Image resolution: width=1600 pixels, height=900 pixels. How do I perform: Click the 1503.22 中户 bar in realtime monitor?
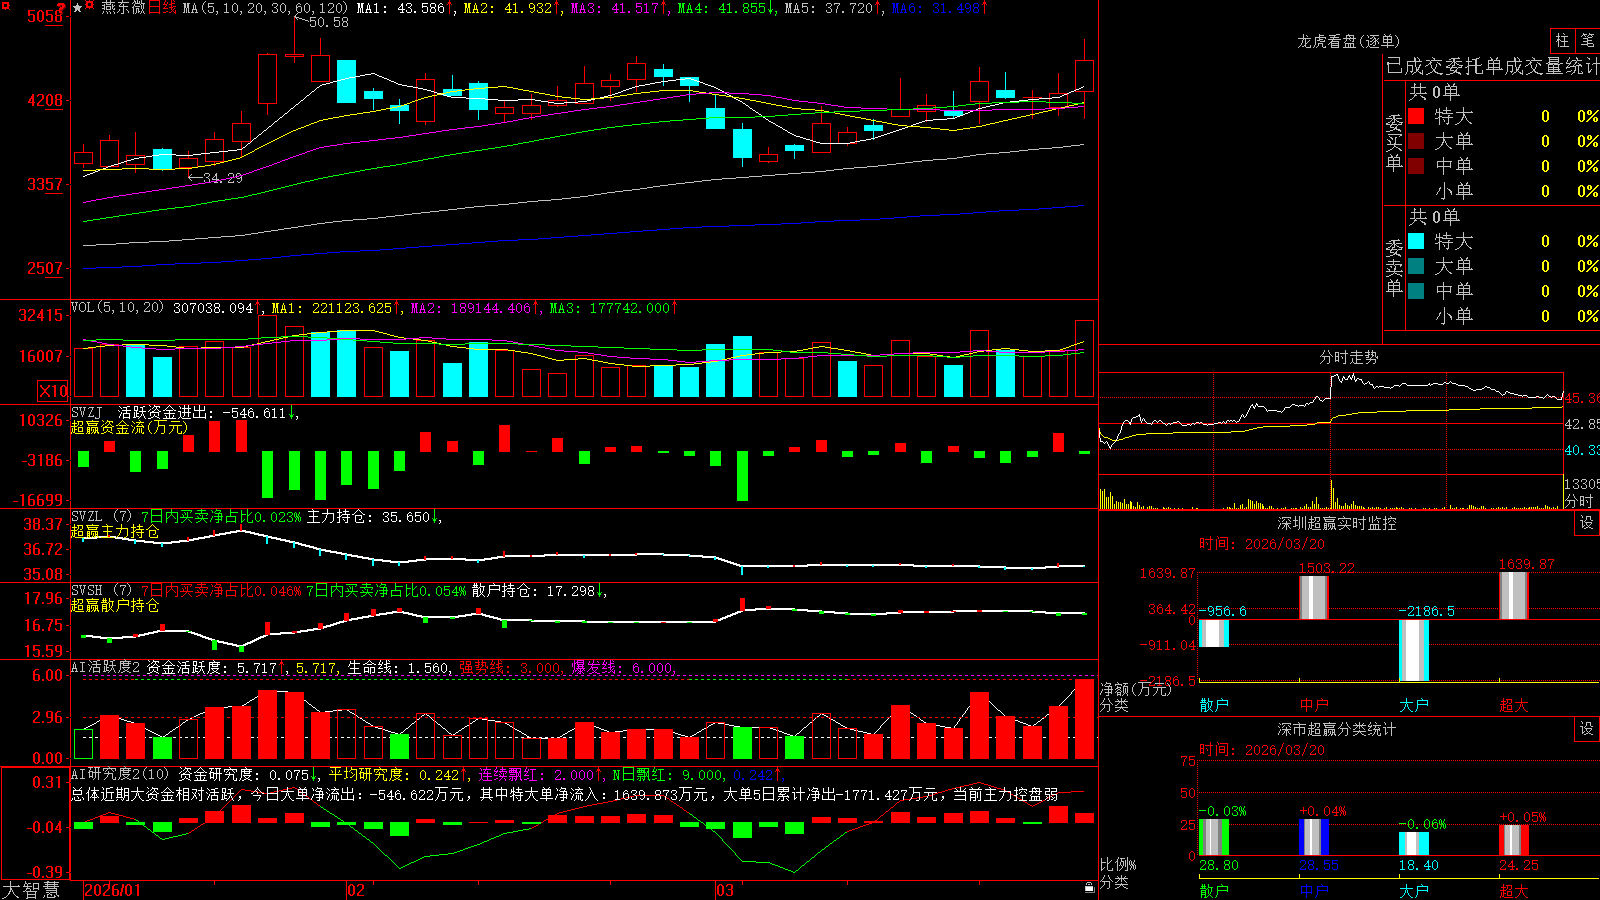(x=1314, y=597)
